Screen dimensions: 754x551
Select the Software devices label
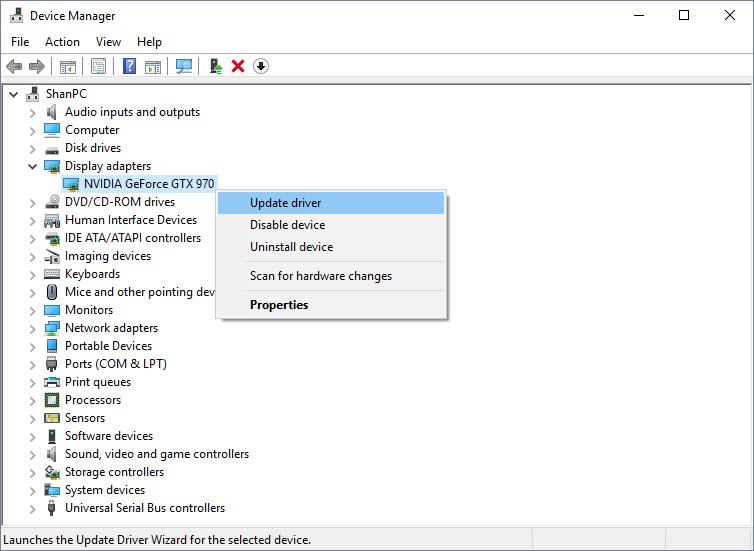coord(109,436)
